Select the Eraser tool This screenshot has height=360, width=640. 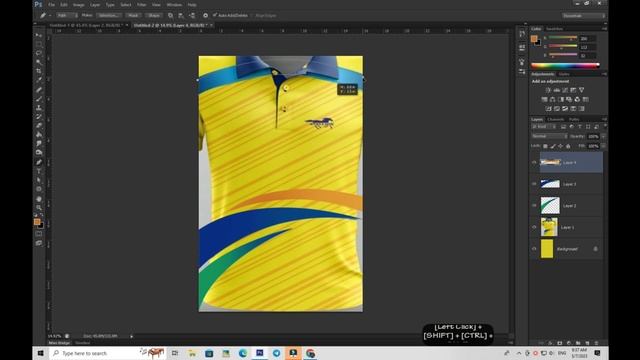(x=39, y=126)
